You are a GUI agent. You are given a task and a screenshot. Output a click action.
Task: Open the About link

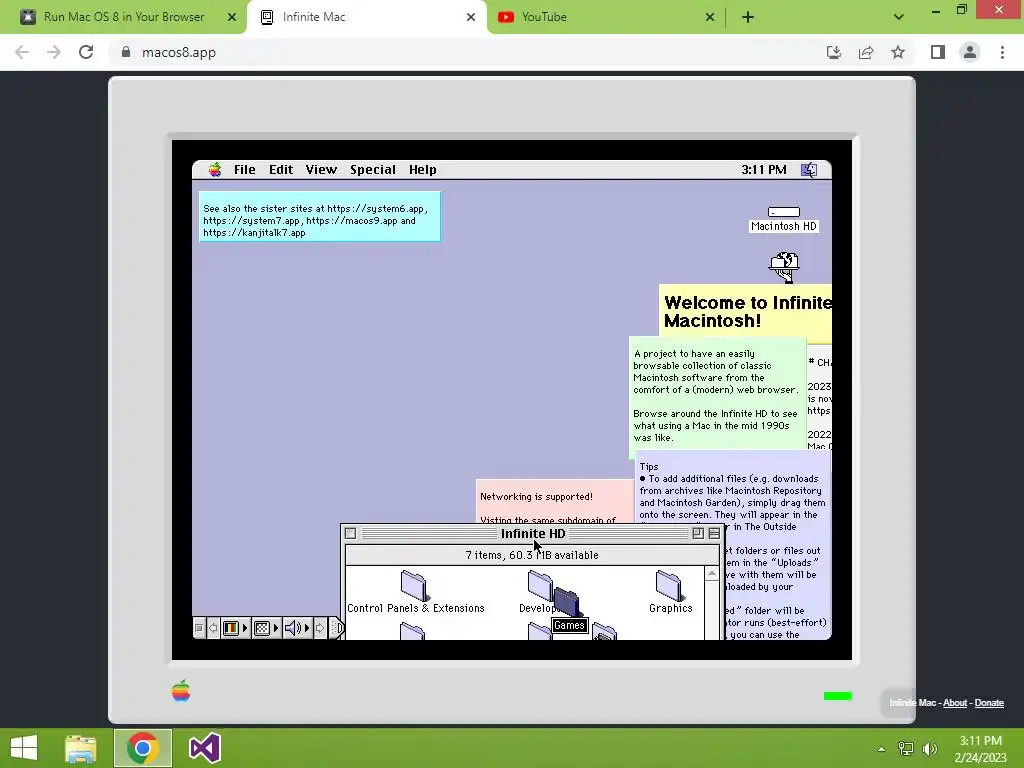955,703
